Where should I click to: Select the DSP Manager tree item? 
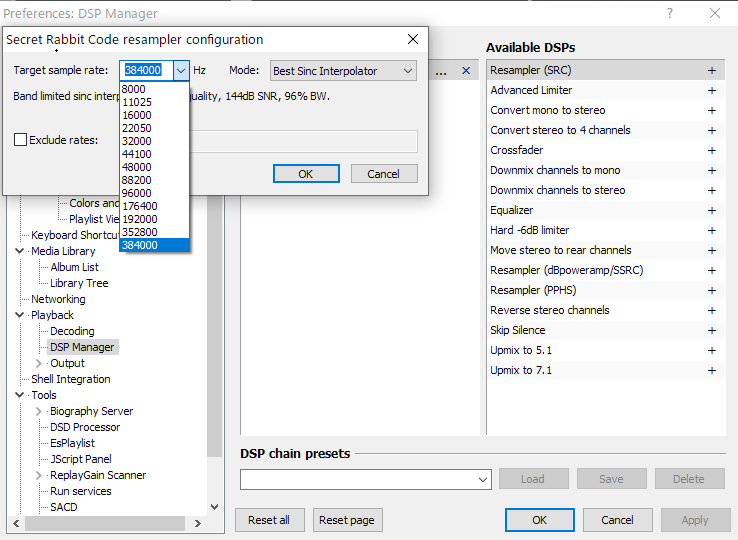[82, 347]
